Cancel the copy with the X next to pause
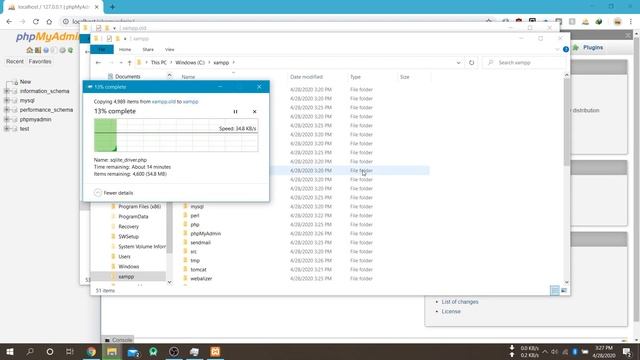The height and width of the screenshot is (360, 640). (254, 111)
